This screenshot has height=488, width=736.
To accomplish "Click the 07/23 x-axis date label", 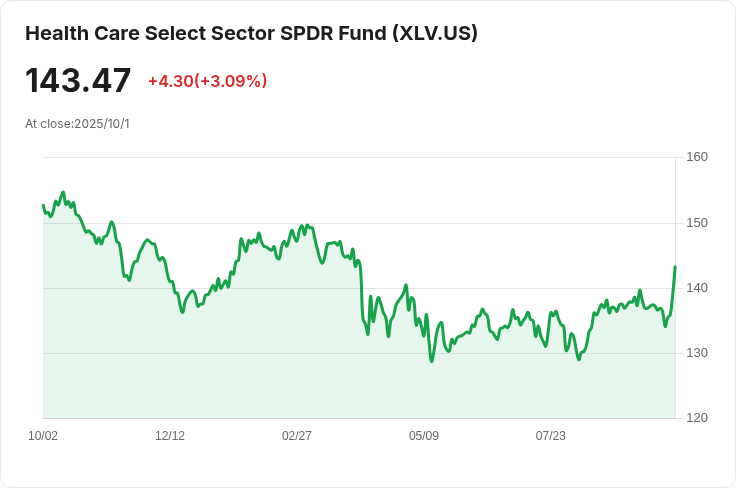I will pos(551,435).
